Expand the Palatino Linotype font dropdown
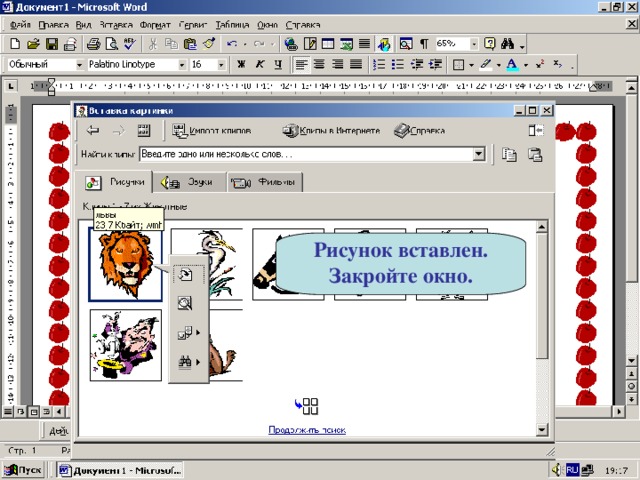The height and width of the screenshot is (480, 640). tap(182, 65)
